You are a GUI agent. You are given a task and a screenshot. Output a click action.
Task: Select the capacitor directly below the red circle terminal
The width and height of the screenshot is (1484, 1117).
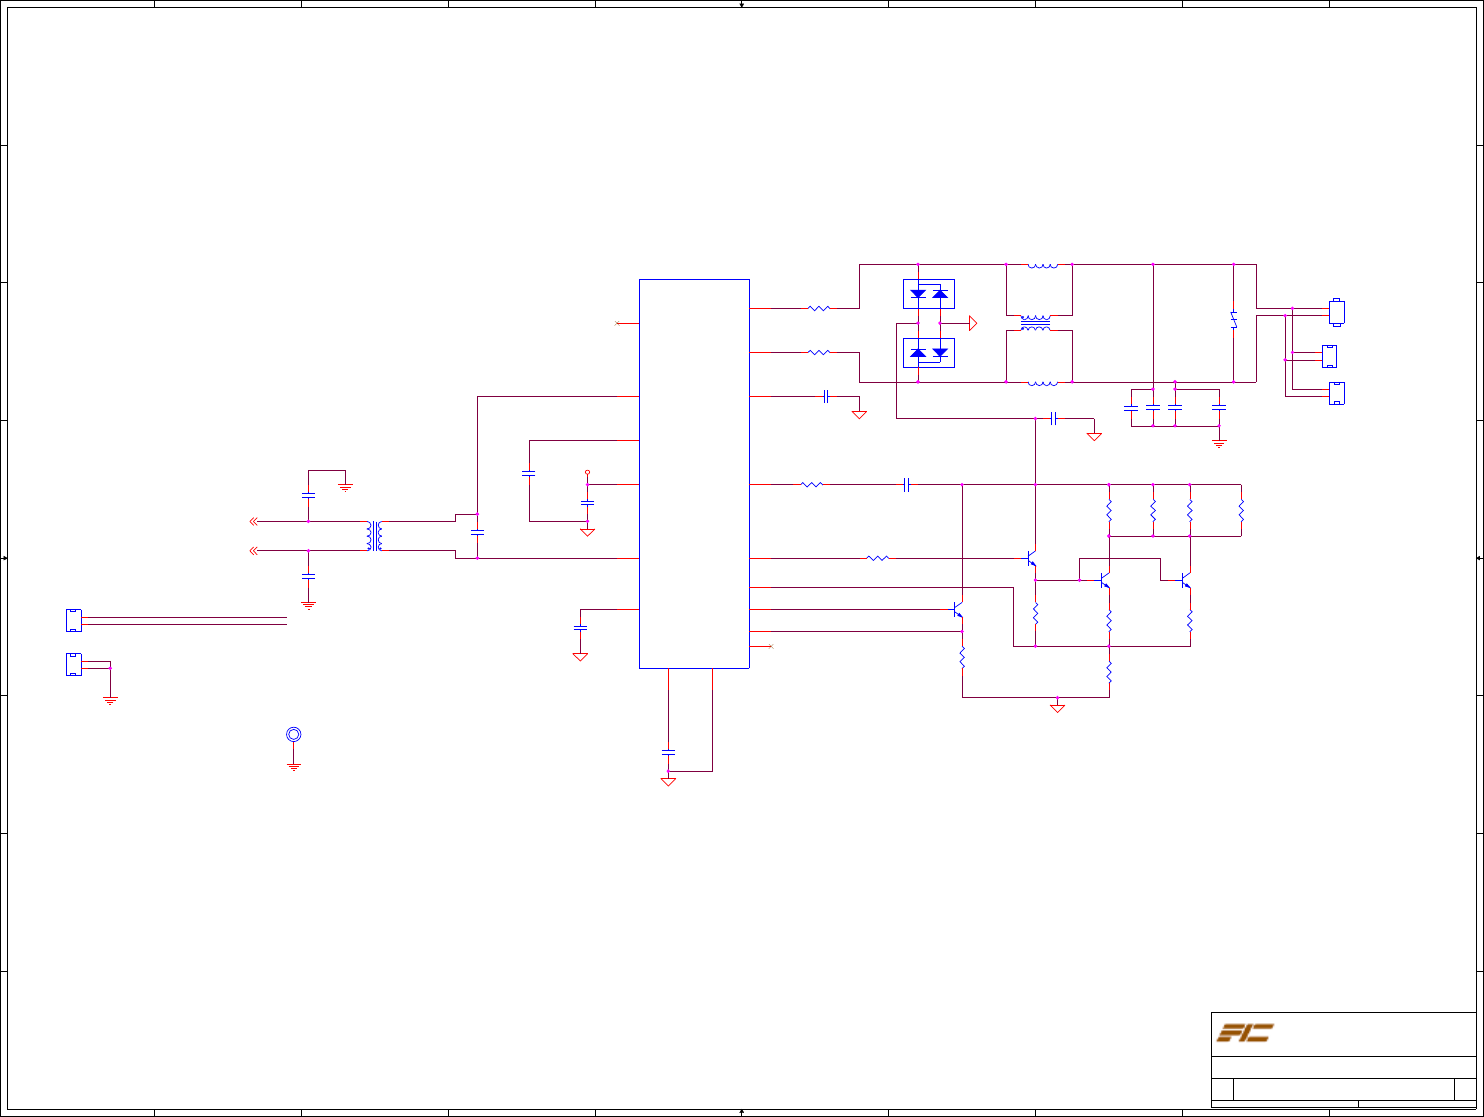pos(587,502)
